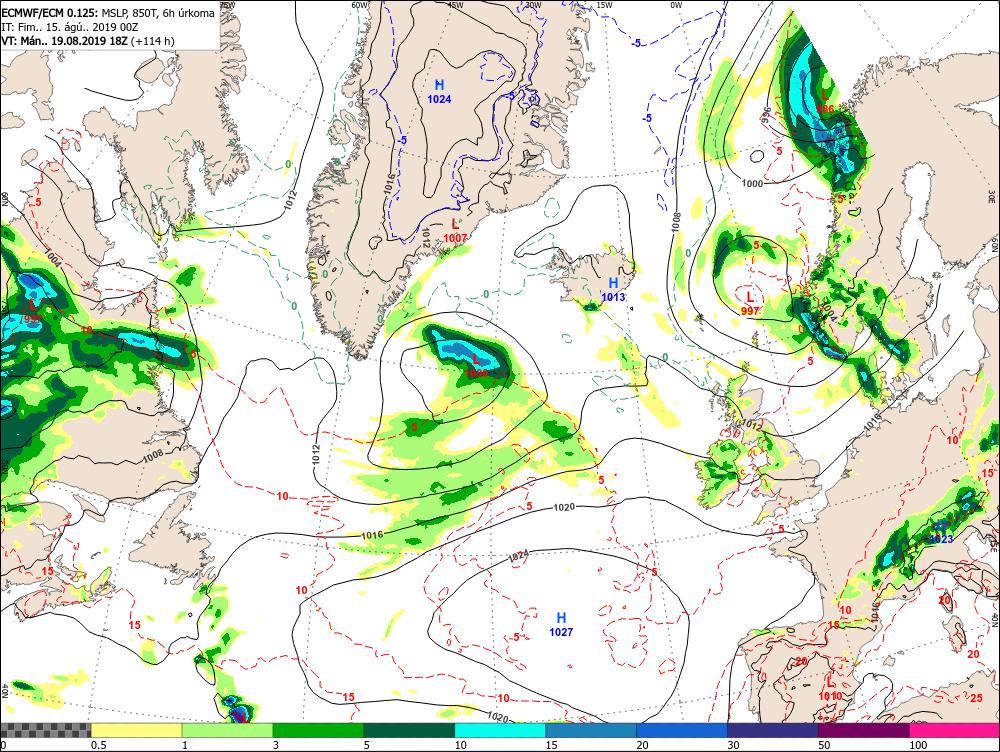Screen dimensions: 1000x752
Task: Click the 'L 1007' low marker on Greenland coast
Action: 455,230
